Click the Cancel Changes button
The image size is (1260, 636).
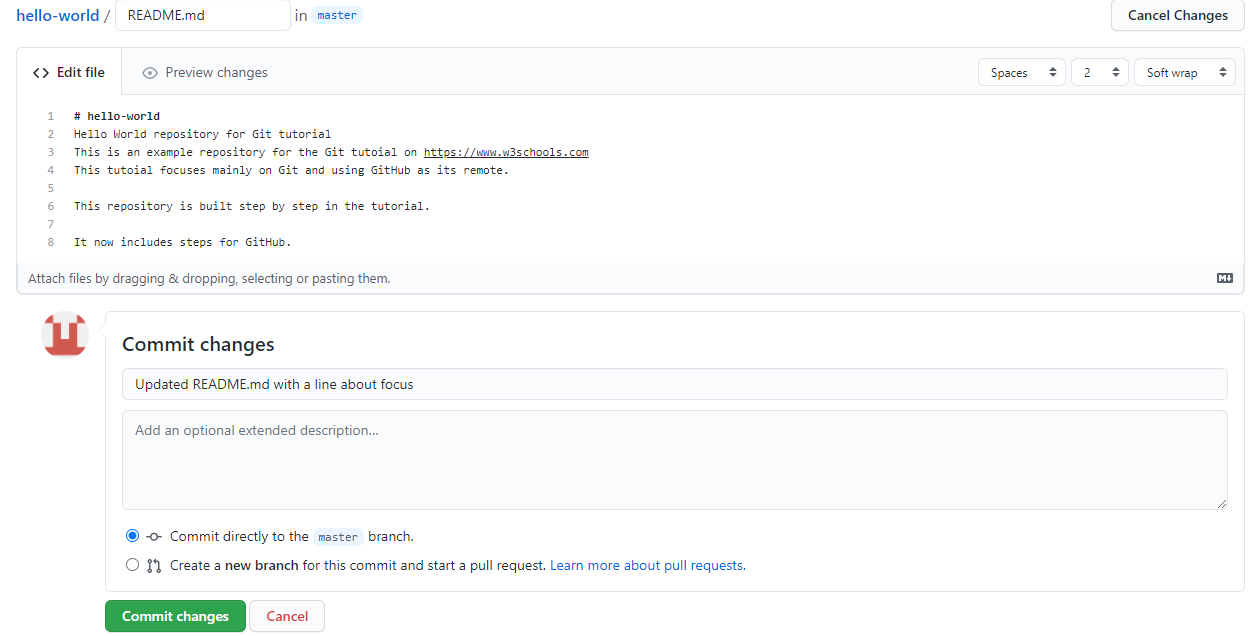1177,15
